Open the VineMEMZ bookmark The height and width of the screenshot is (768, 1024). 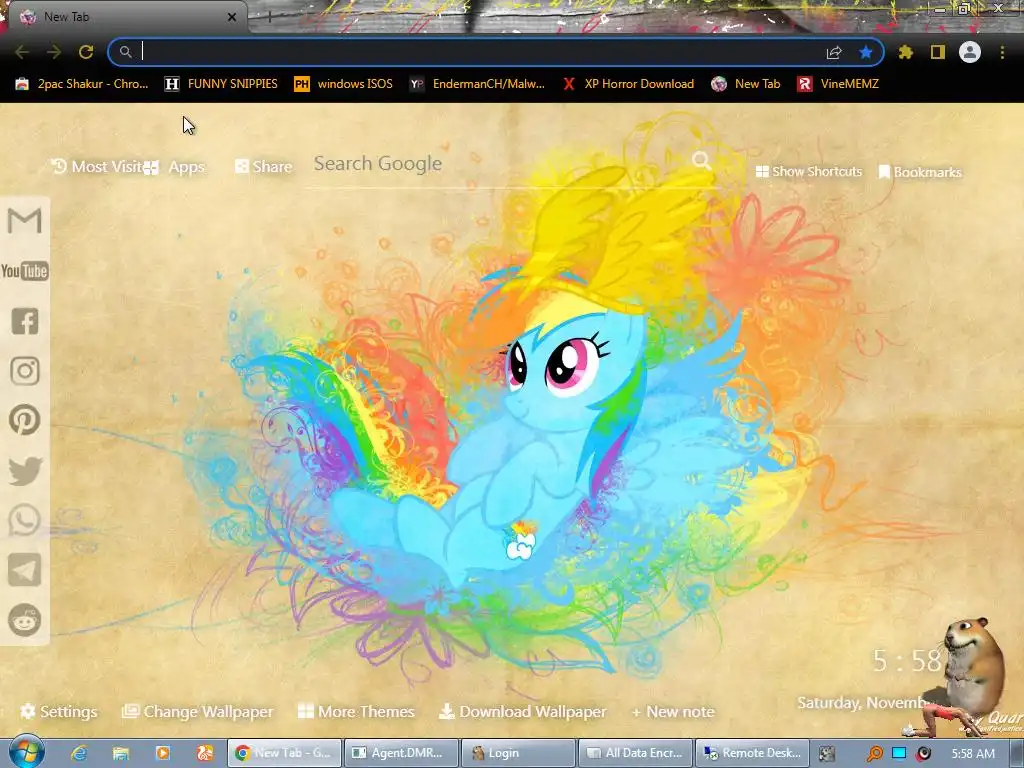838,84
